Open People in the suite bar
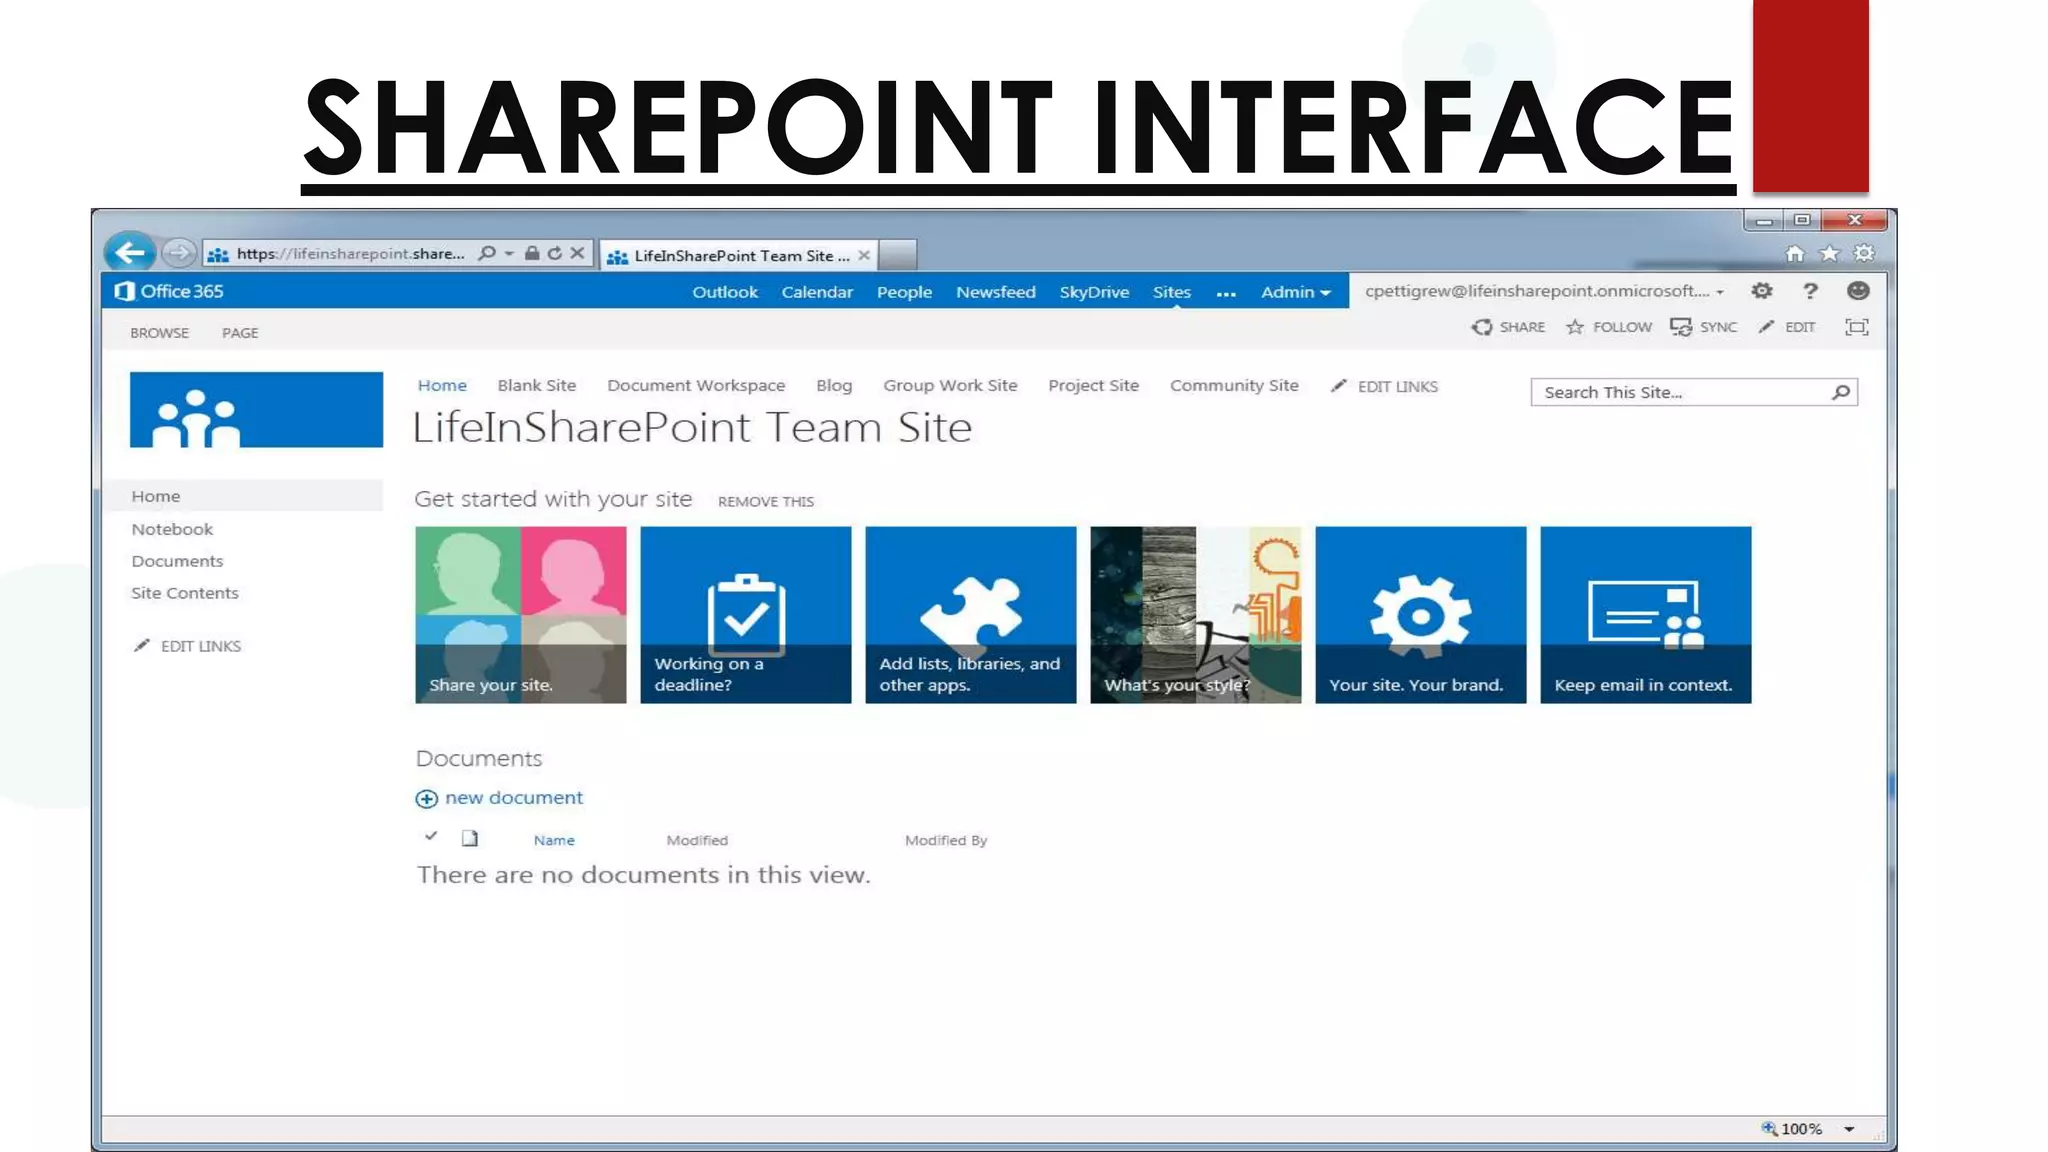This screenshot has height=1152, width=2048. point(904,292)
